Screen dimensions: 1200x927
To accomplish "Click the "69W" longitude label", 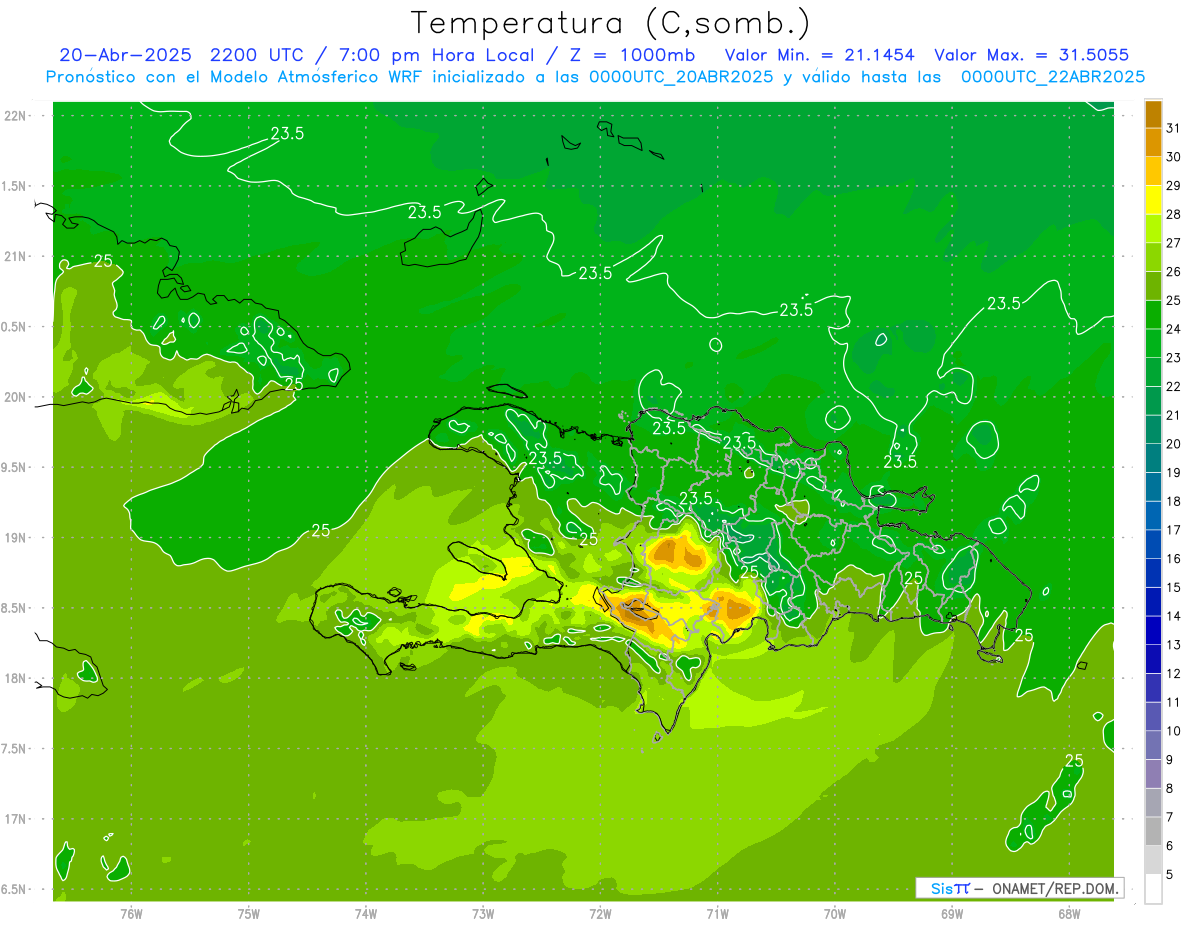I will tap(952, 914).
